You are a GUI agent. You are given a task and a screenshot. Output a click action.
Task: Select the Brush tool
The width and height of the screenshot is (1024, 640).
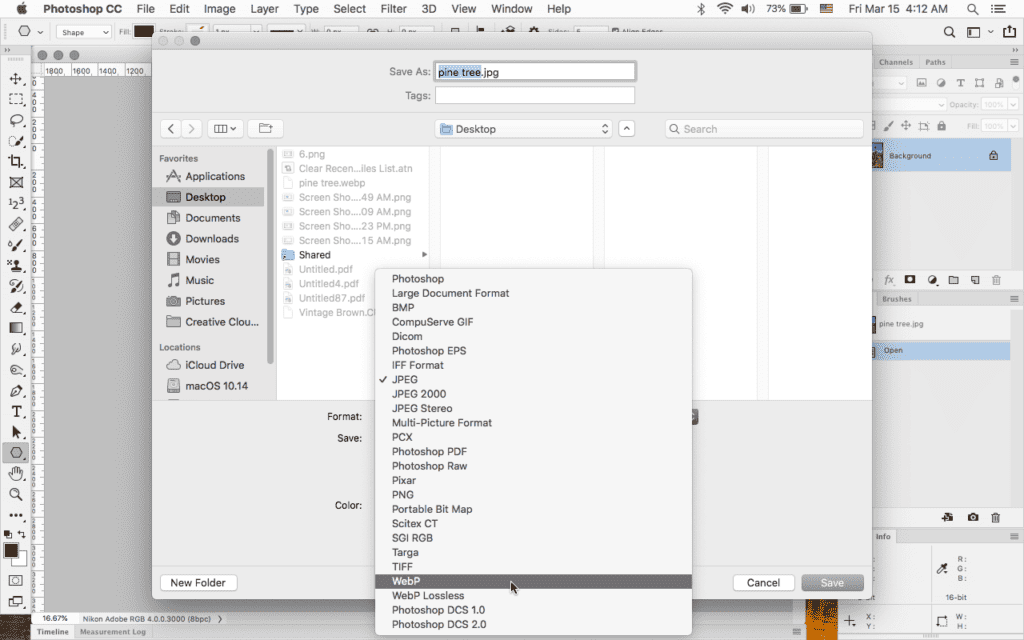[x=16, y=245]
